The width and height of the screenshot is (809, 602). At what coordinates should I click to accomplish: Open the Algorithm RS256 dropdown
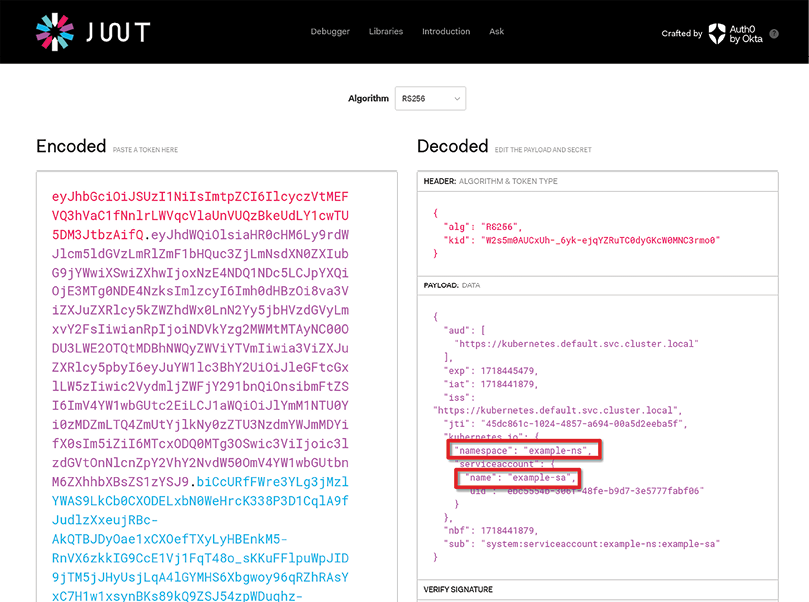(x=431, y=99)
